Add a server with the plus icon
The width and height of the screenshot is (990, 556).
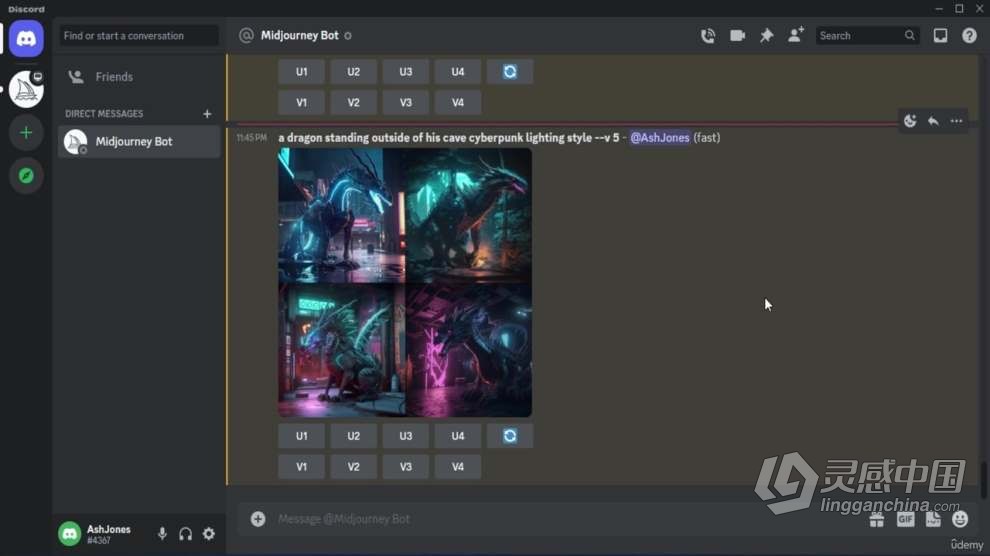click(26, 133)
